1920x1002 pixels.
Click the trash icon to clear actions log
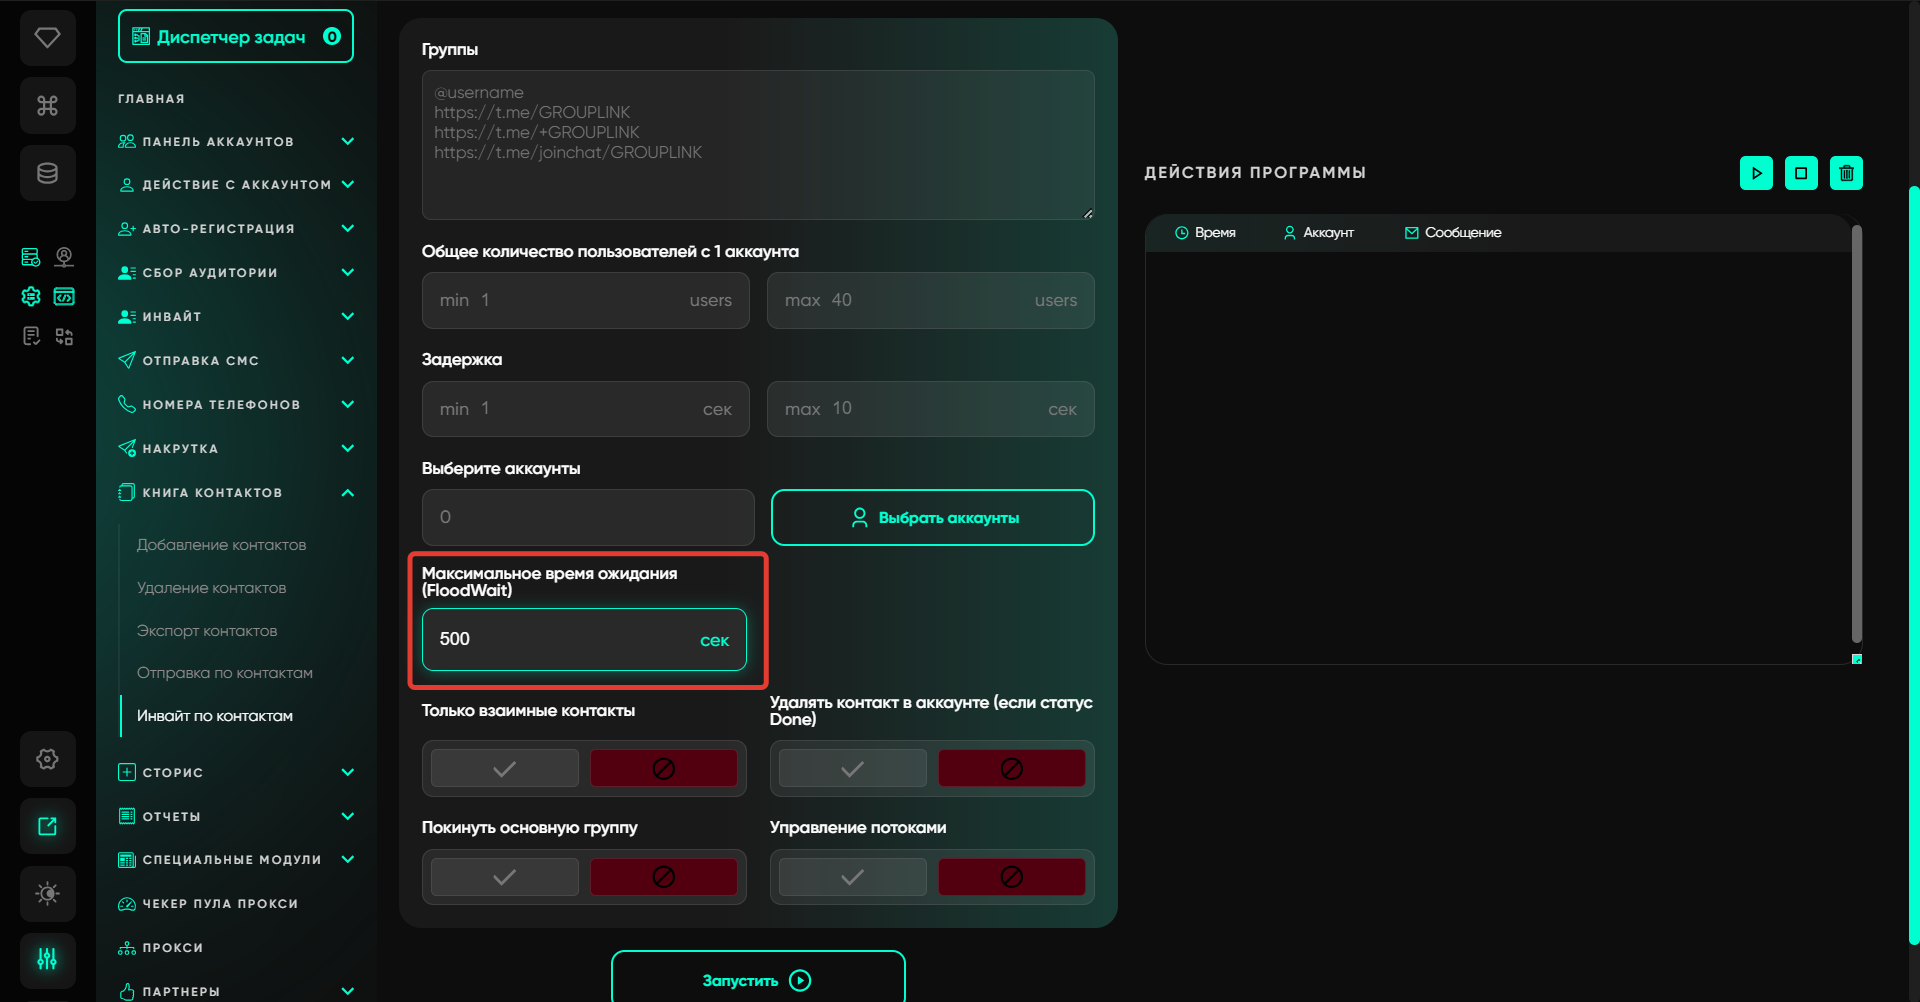[1846, 173]
